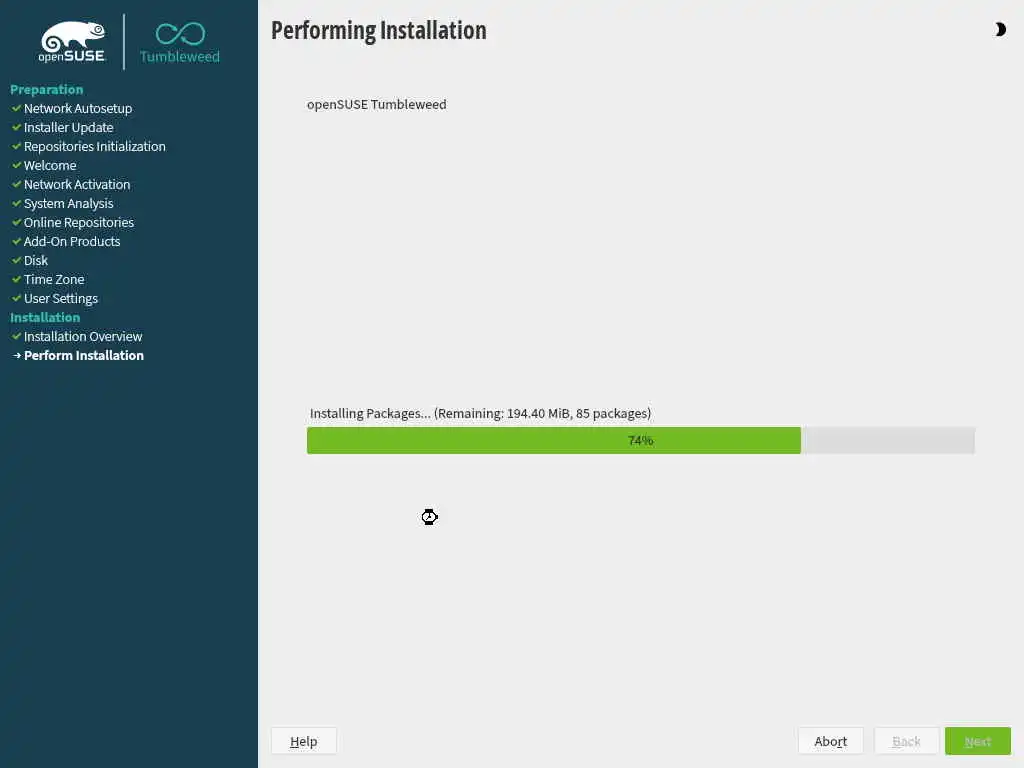Screen dimensions: 1024x768
Task: Select User Settings sidebar step
Action: coord(61,298)
